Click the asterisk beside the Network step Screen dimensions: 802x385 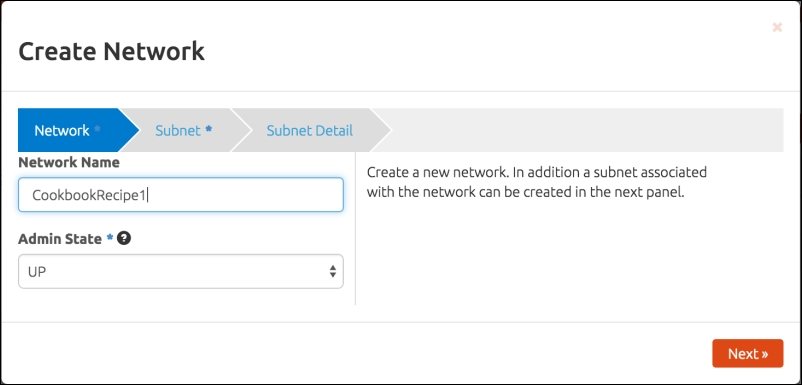(97, 129)
